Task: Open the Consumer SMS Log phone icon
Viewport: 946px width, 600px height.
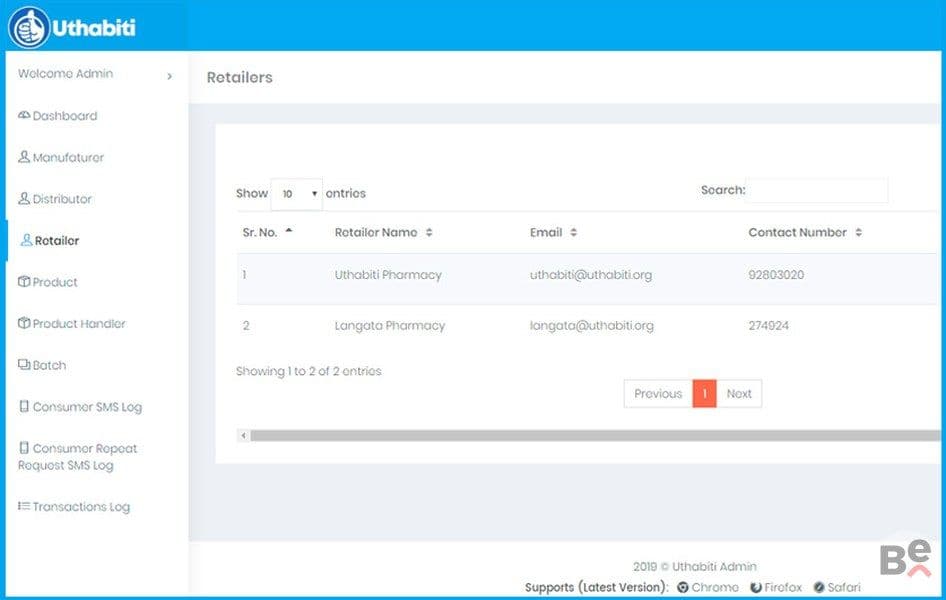Action: 24,406
